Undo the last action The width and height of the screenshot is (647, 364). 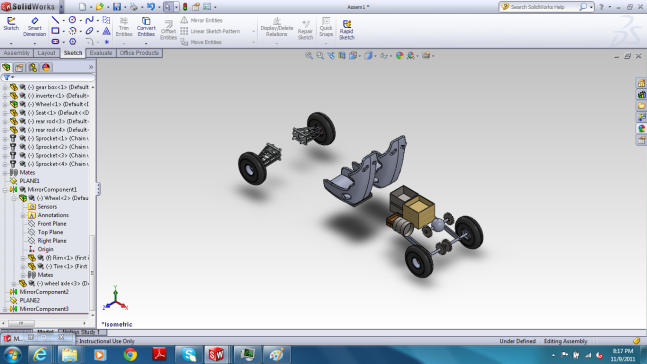pos(151,7)
